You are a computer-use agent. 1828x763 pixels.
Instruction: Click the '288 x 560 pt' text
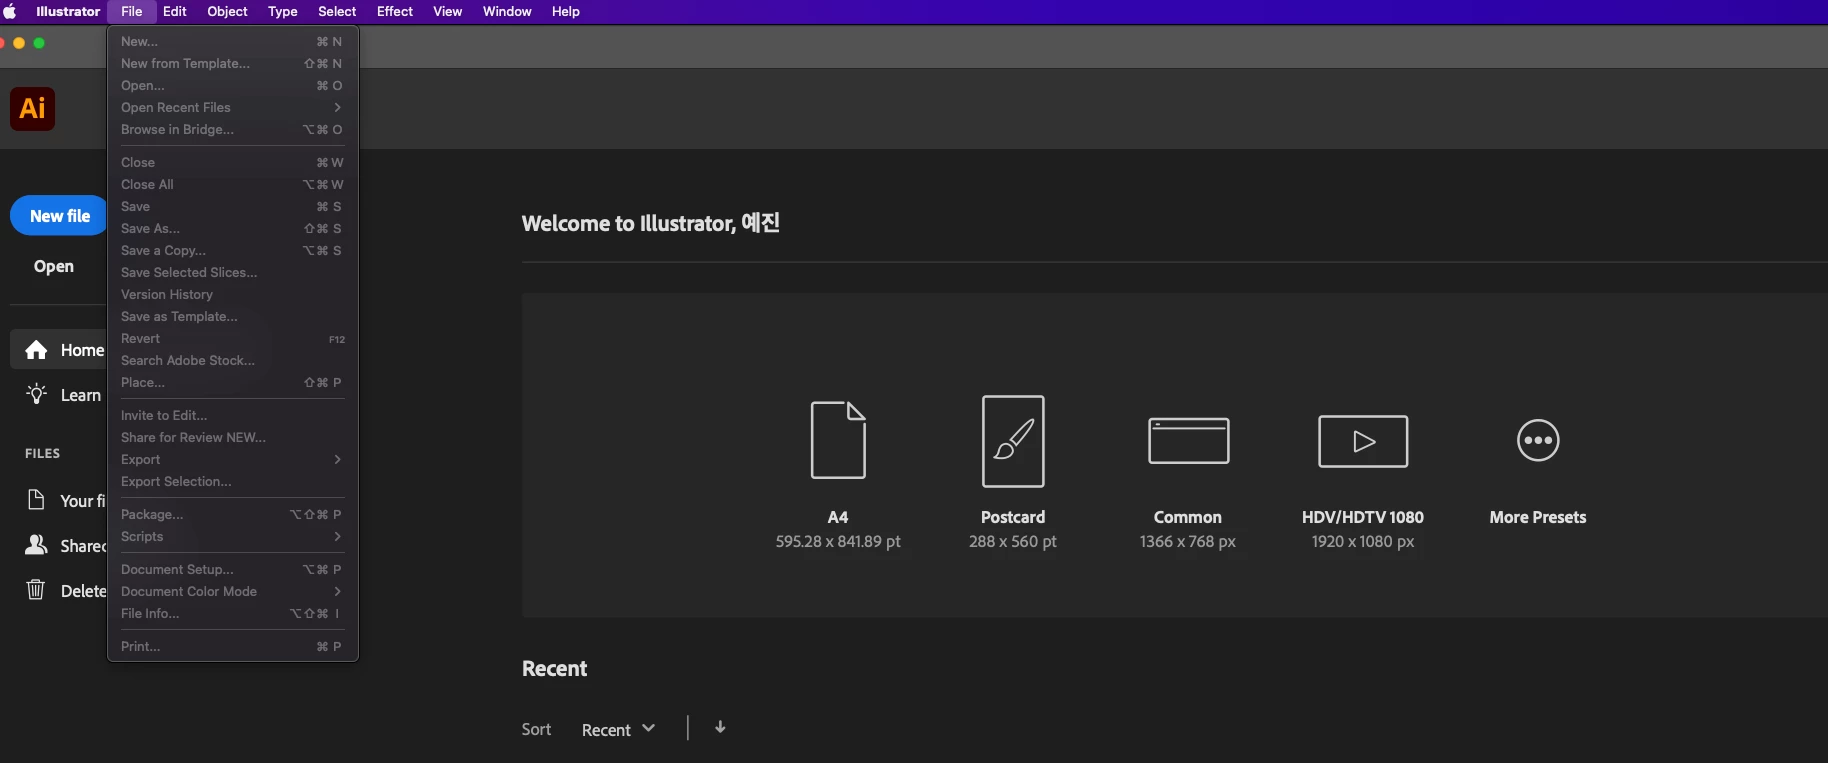1013,541
